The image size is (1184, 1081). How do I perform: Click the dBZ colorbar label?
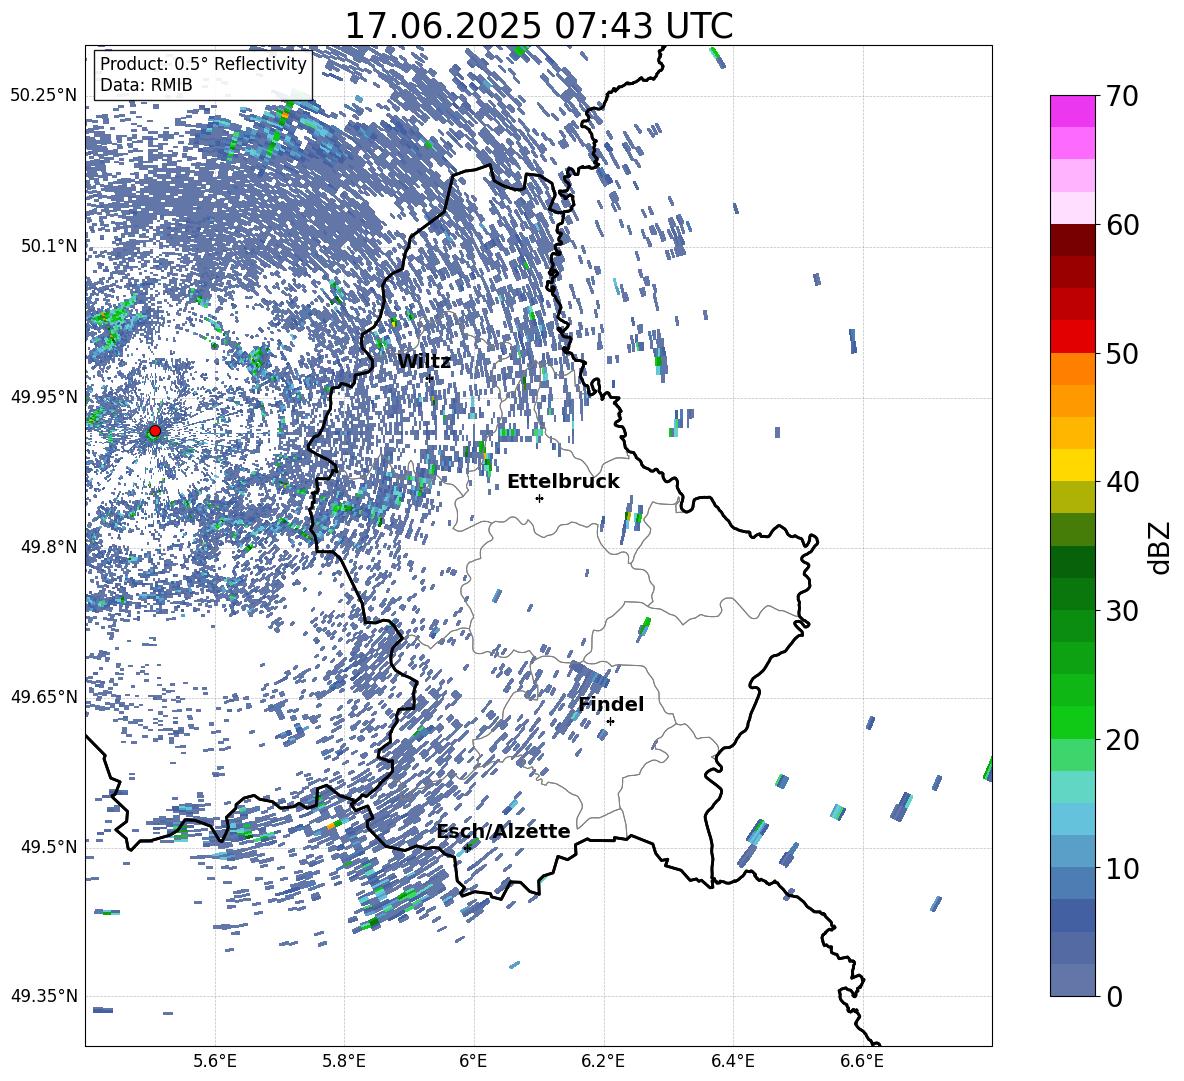1161,547
